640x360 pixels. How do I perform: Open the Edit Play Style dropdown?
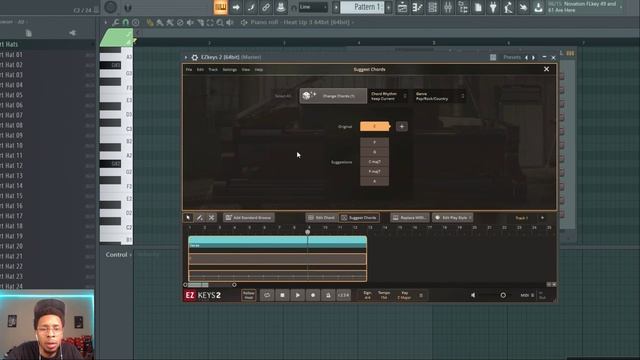tap(452, 218)
